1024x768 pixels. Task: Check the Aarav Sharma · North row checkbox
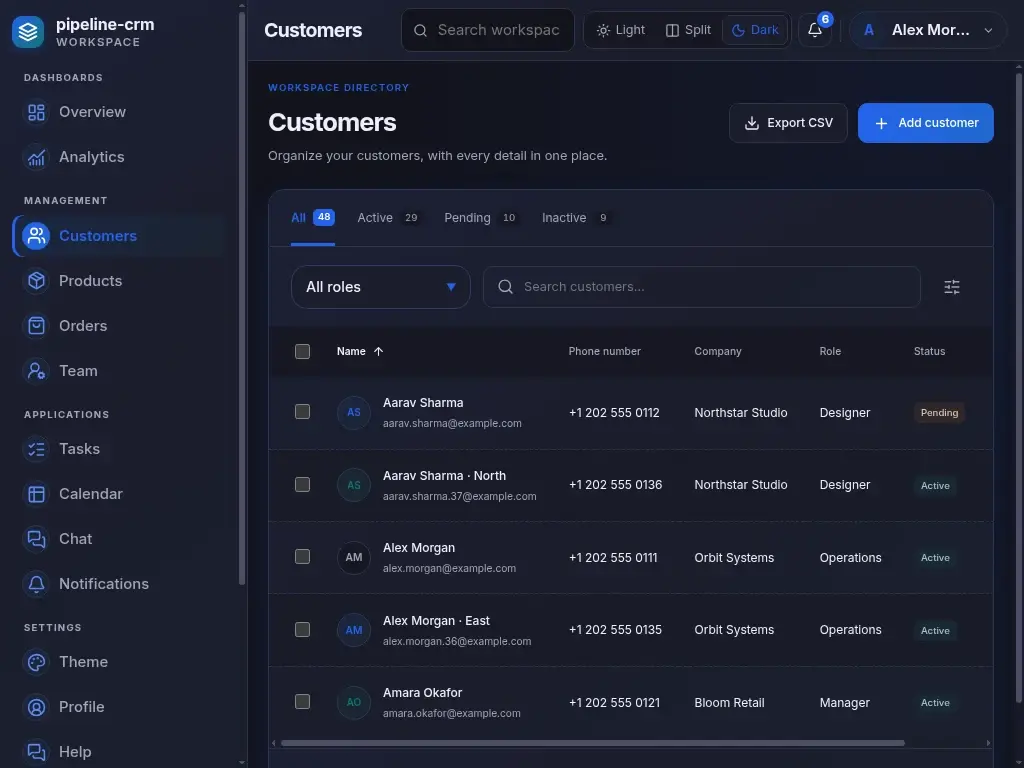[x=302, y=485]
